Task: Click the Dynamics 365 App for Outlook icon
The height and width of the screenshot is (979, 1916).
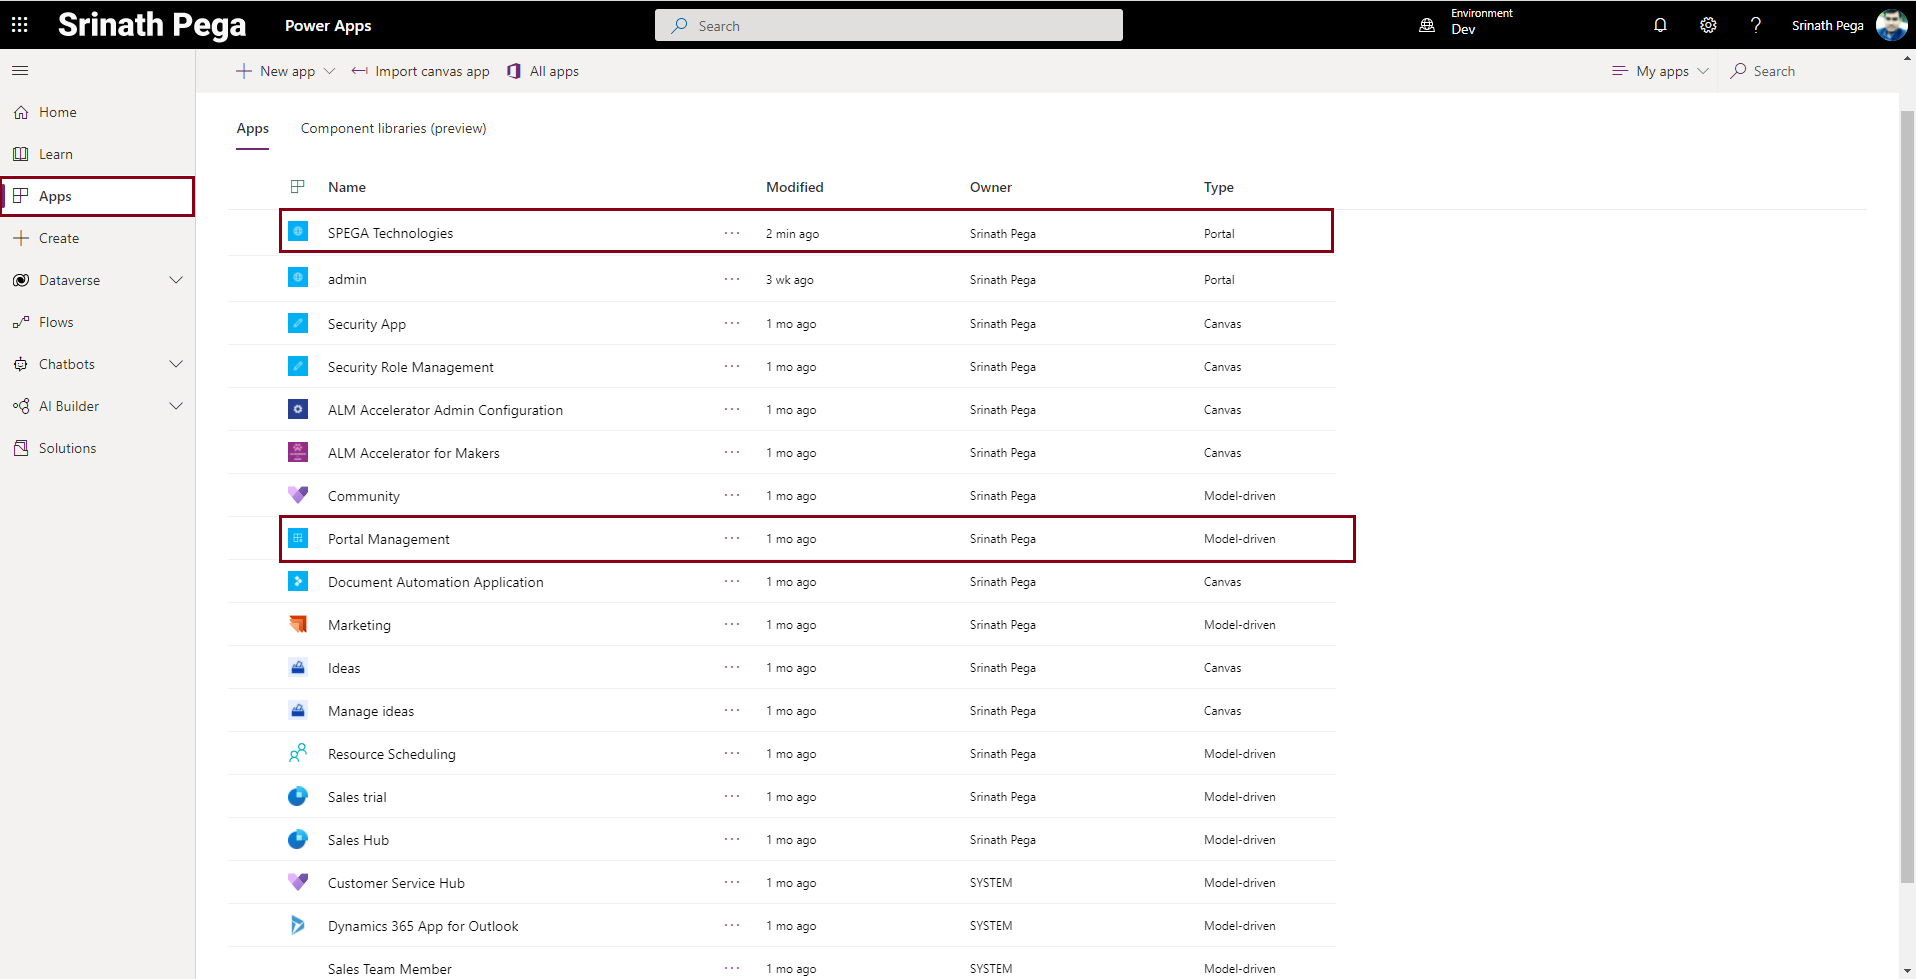Action: tap(298, 925)
